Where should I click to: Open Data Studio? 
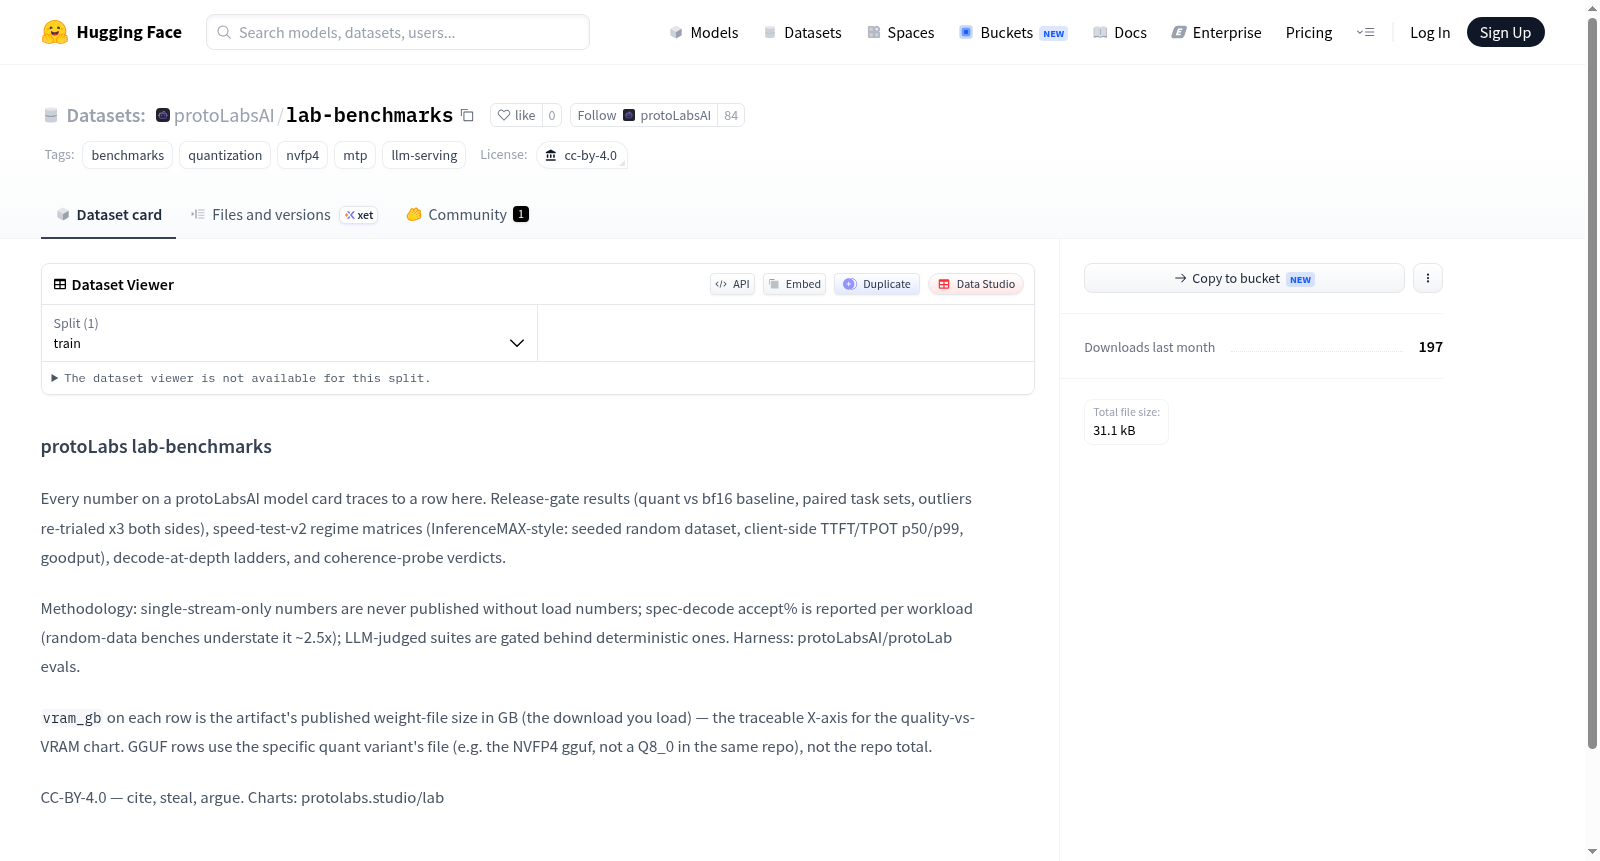[x=976, y=284]
